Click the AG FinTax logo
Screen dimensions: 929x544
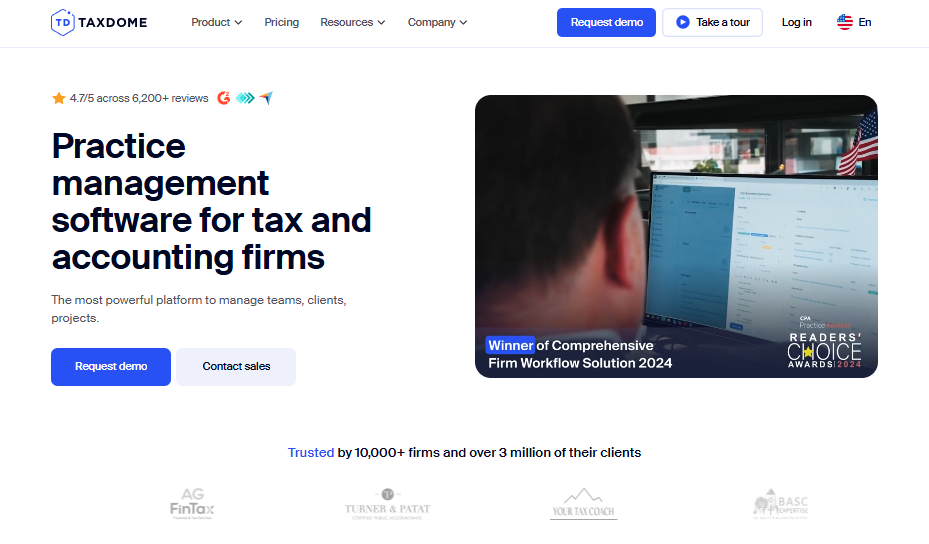click(x=192, y=503)
